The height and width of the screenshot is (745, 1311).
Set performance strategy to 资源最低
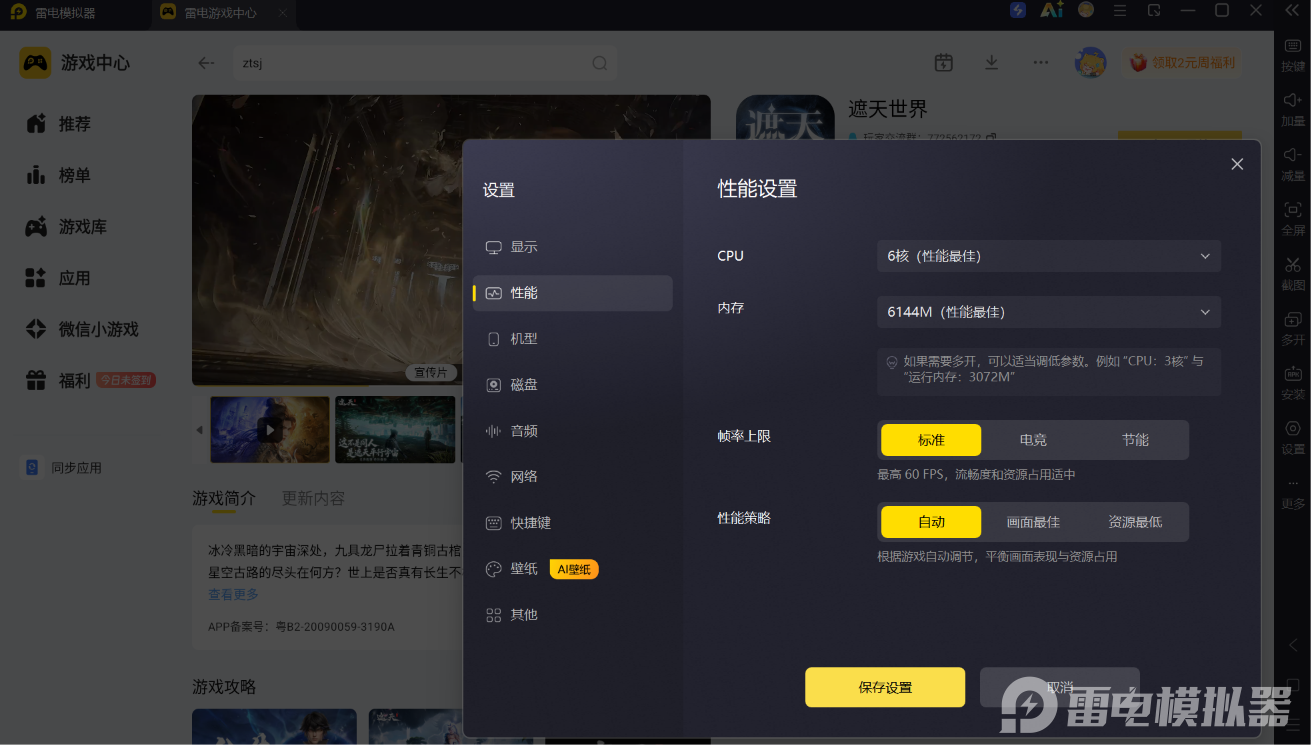[x=1135, y=522]
